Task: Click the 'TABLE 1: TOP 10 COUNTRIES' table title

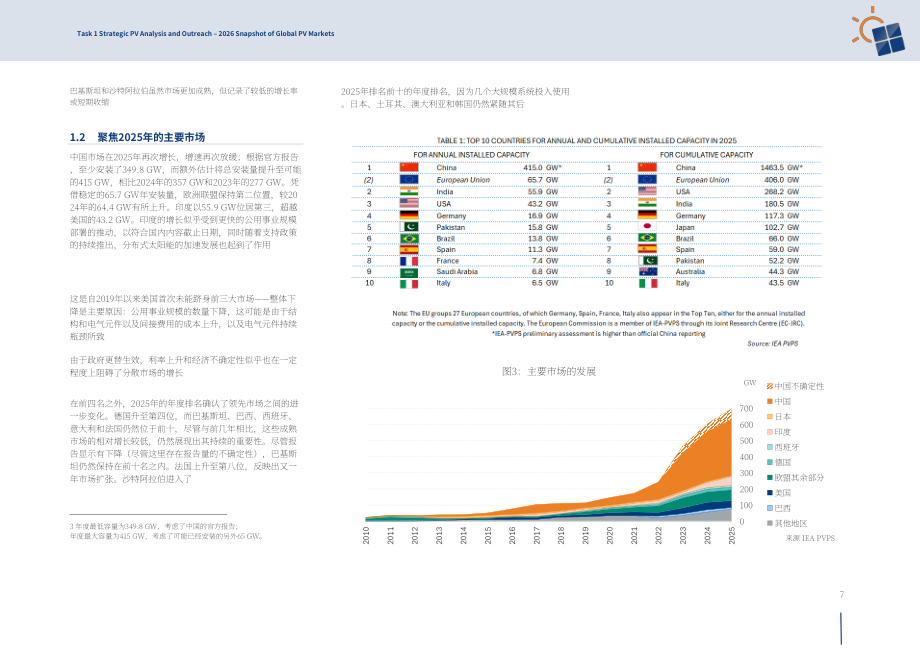Action: (587, 141)
